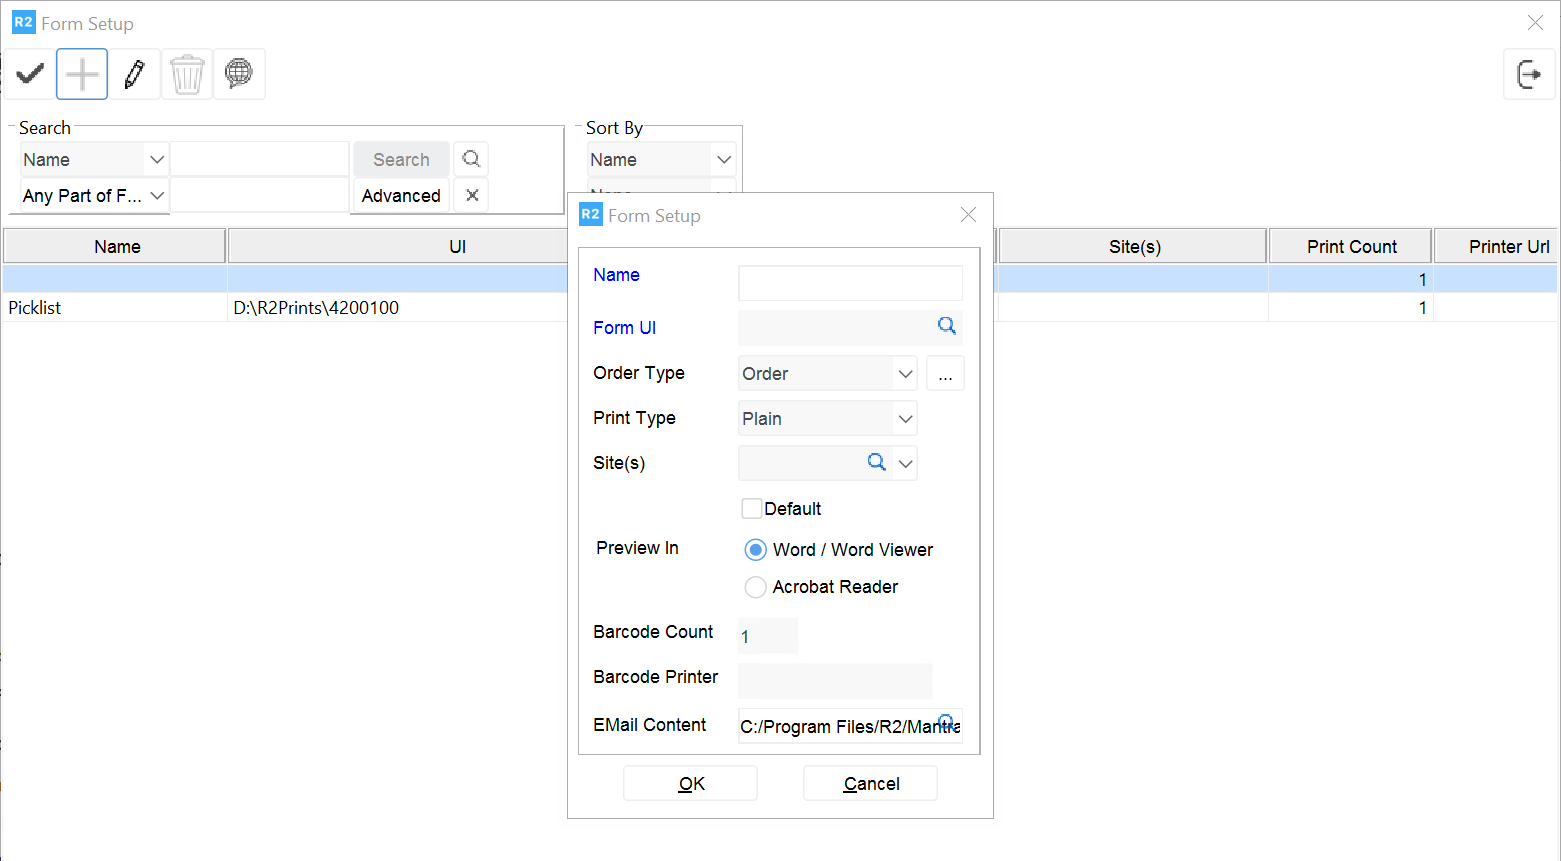Click the Delete (trash) icon
This screenshot has width=1561, height=861.
click(187, 73)
